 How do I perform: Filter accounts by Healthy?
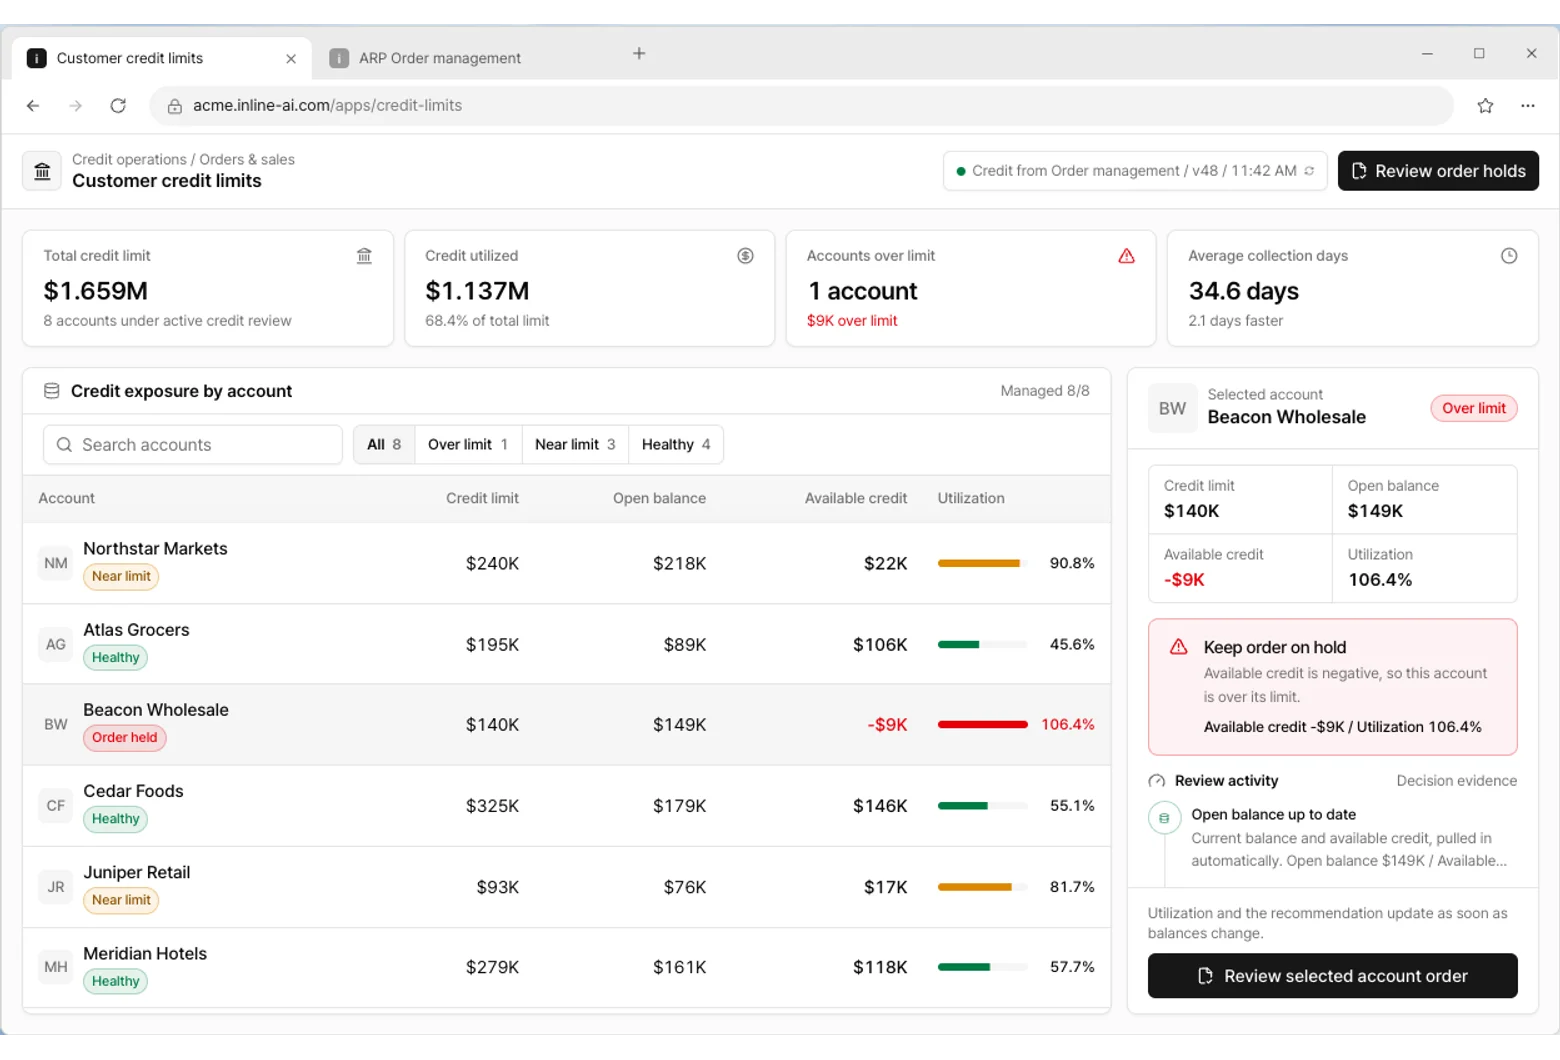coord(676,444)
